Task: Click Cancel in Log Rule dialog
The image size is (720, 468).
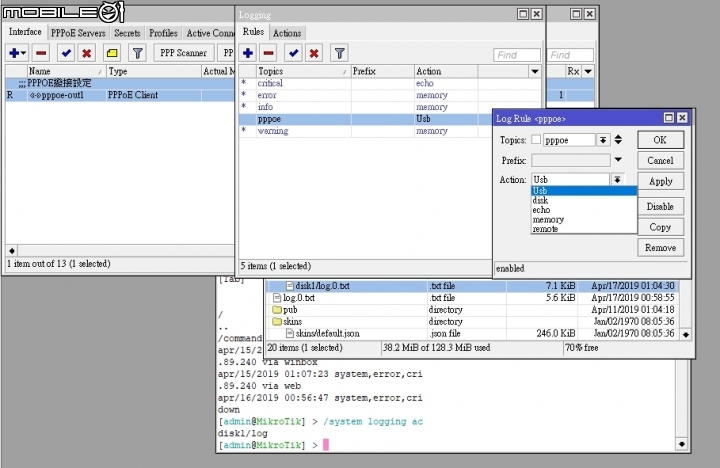Action: 660,161
